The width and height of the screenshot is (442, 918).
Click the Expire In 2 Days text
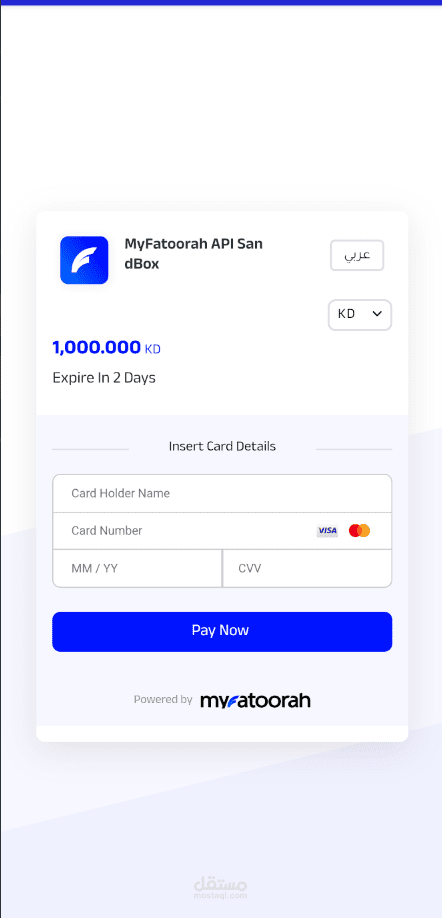[104, 378]
